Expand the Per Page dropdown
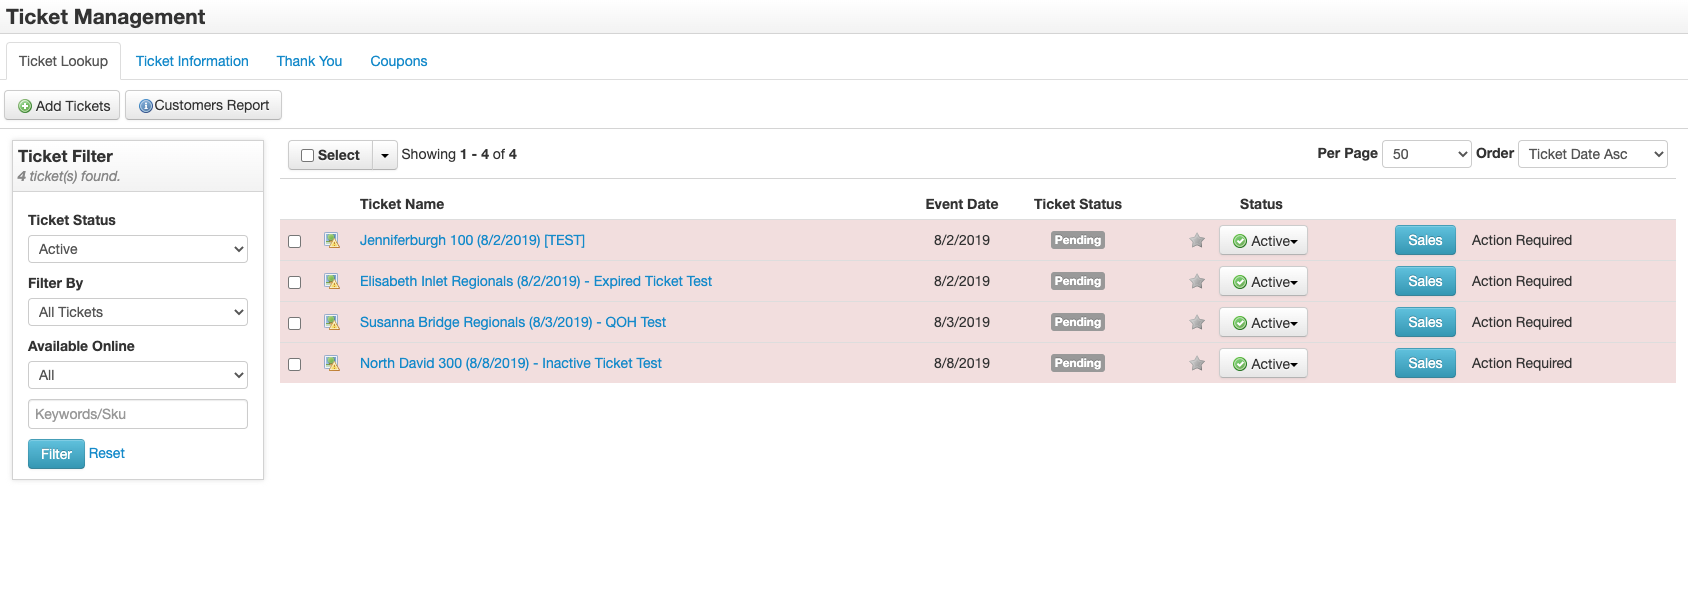This screenshot has width=1688, height=606. click(x=1426, y=154)
